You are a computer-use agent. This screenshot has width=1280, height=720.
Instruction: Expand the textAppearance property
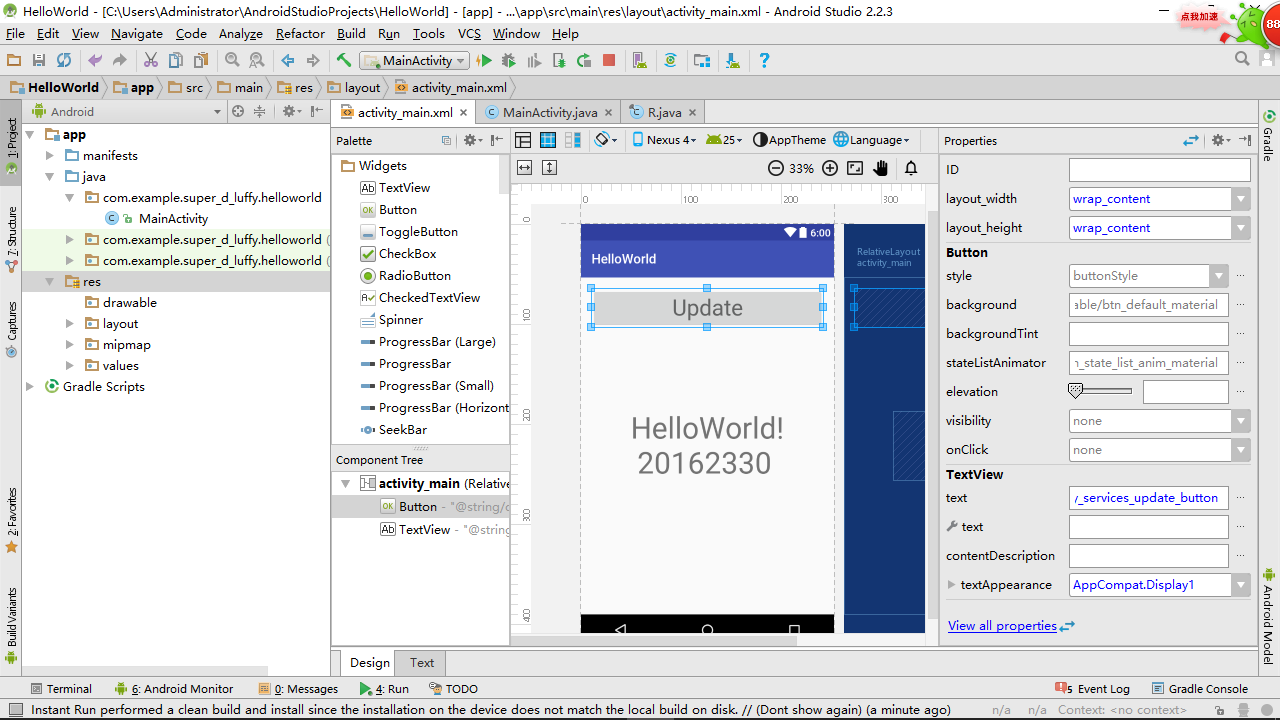click(x=951, y=585)
